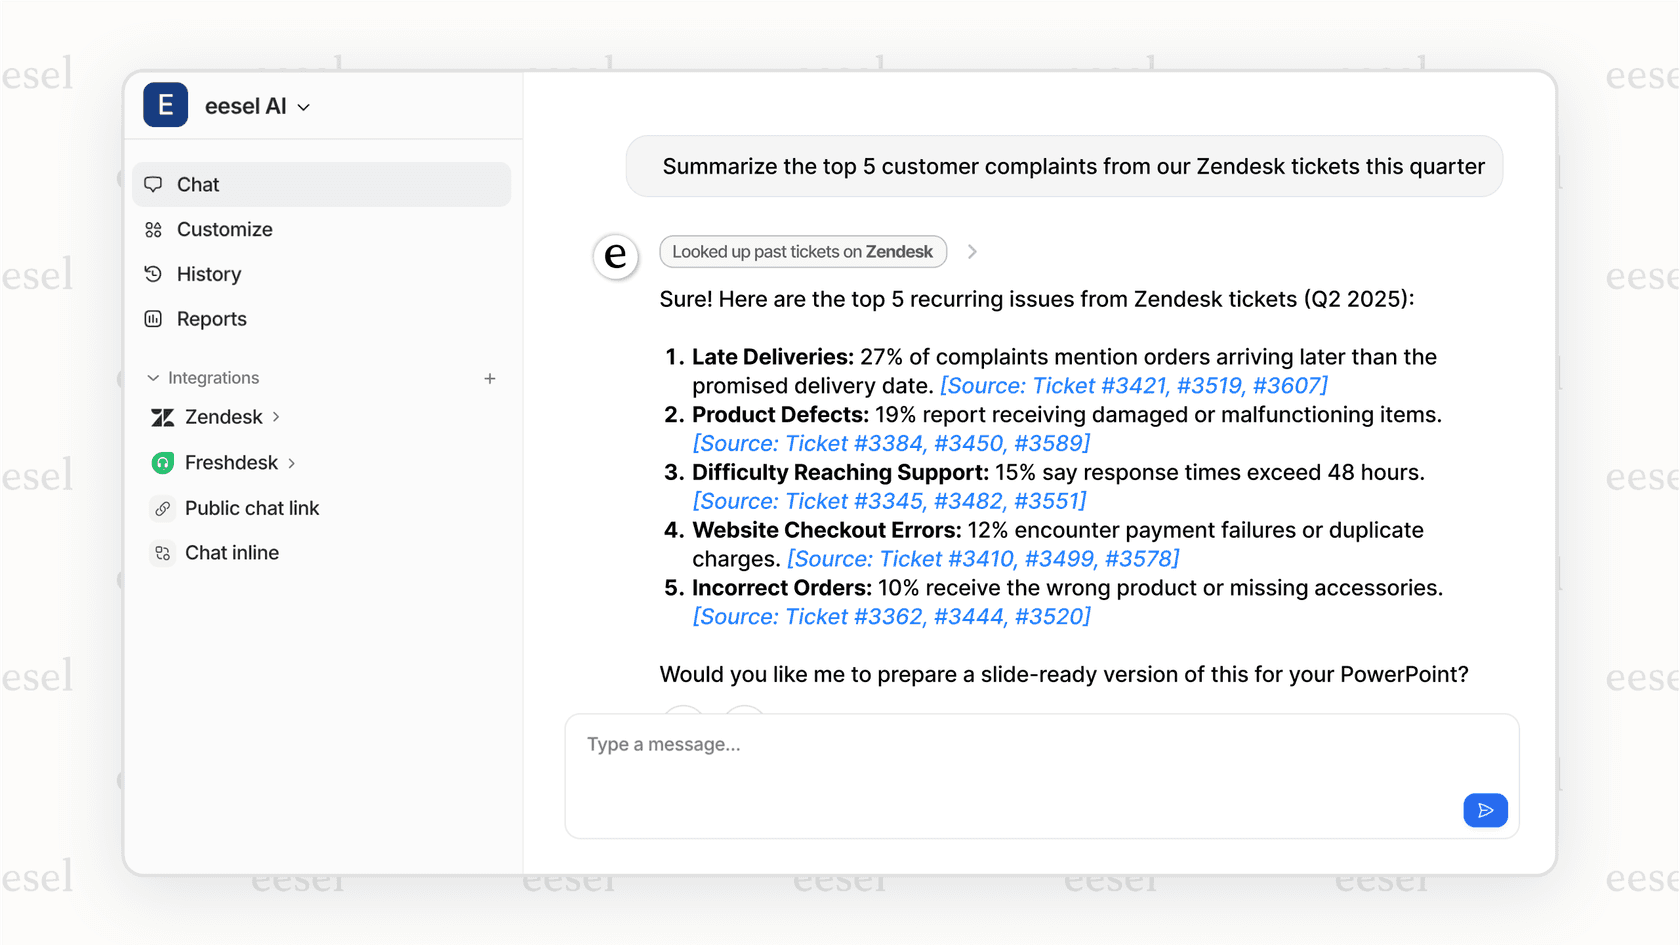Expand the Zendesk integration chevron

click(x=276, y=417)
